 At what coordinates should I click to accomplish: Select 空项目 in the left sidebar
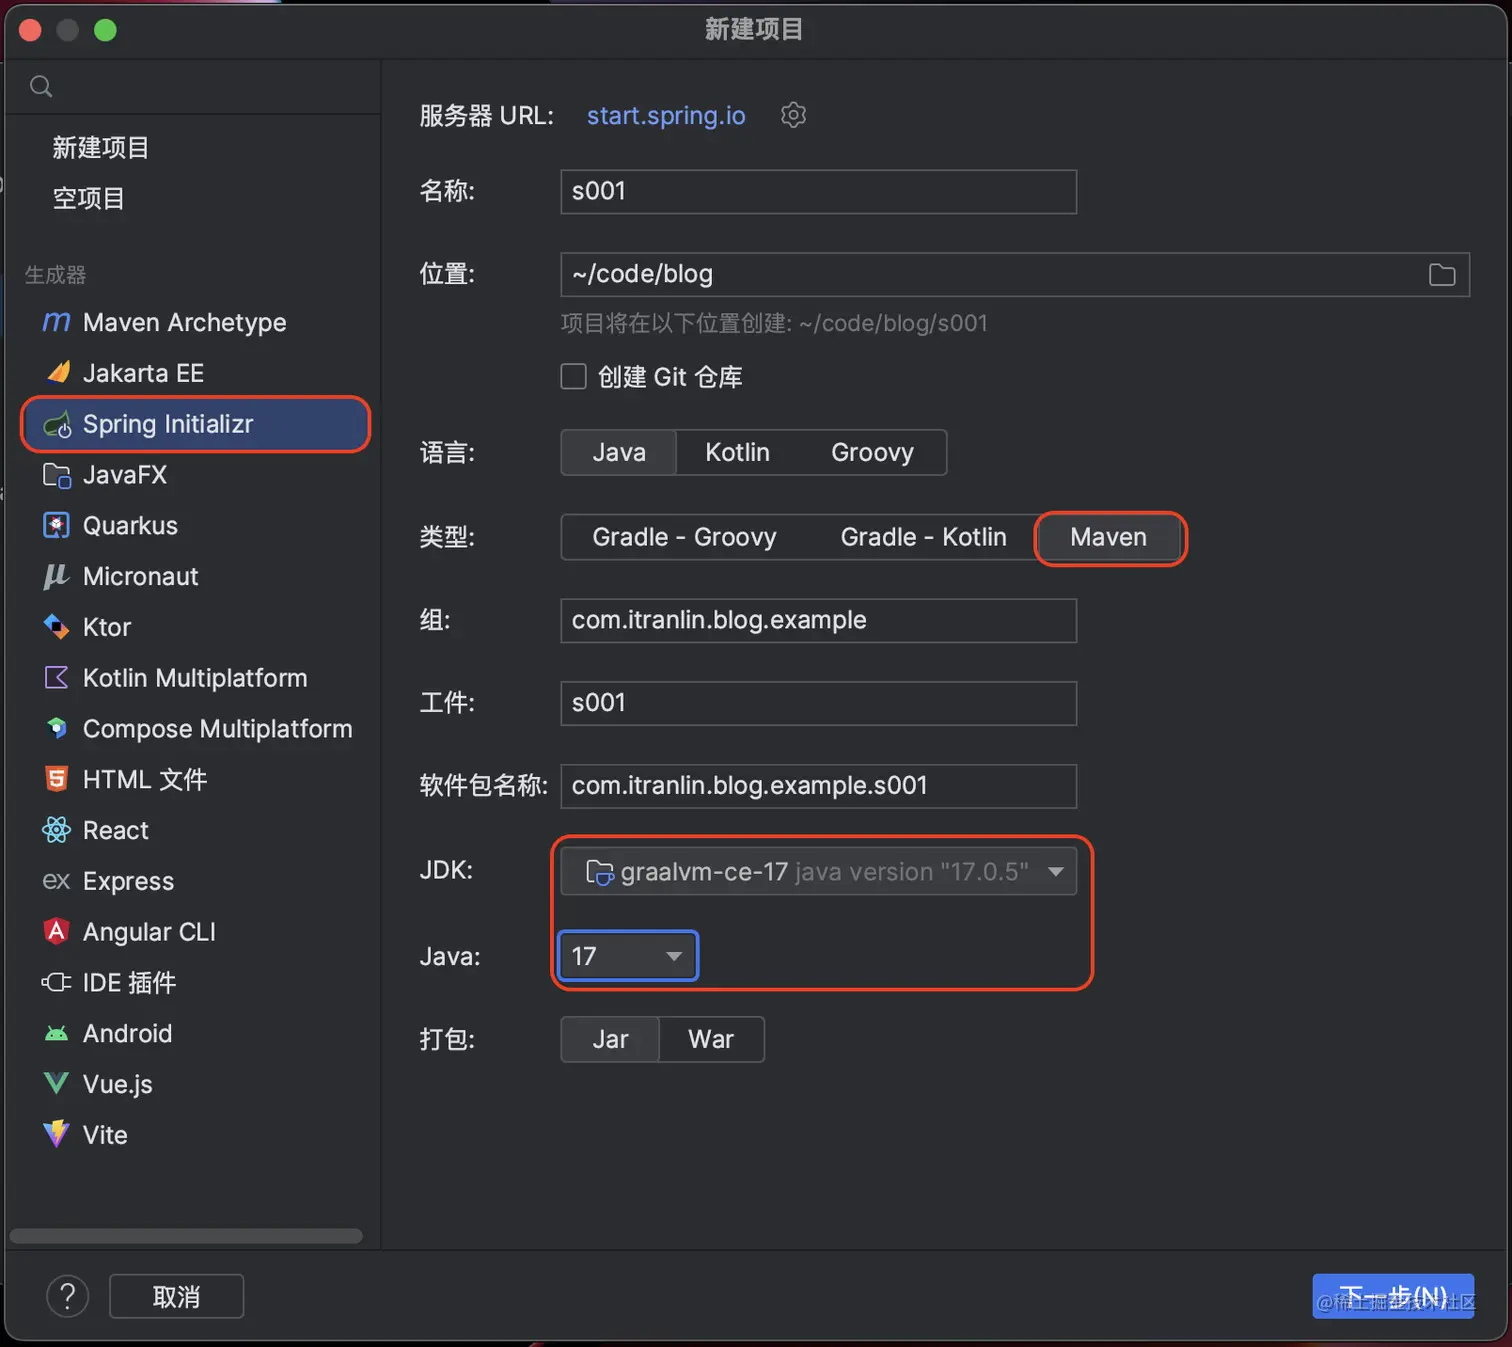tap(89, 198)
